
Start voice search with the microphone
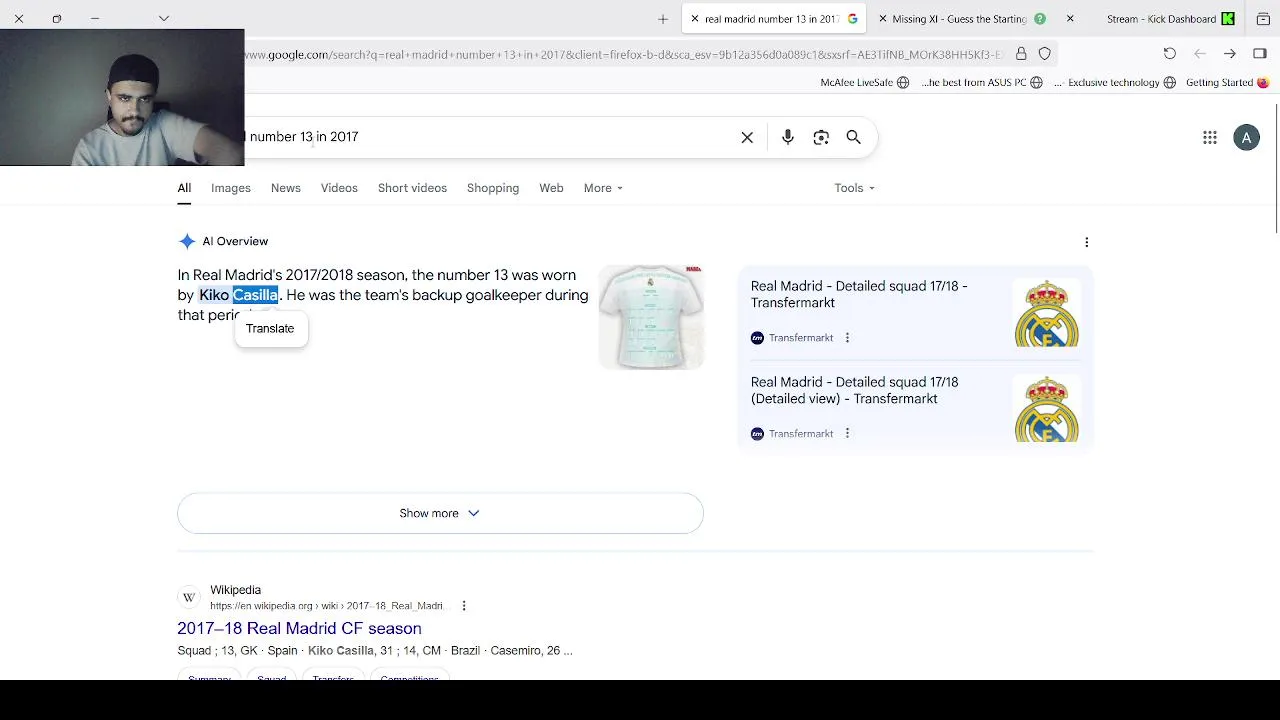[x=788, y=137]
